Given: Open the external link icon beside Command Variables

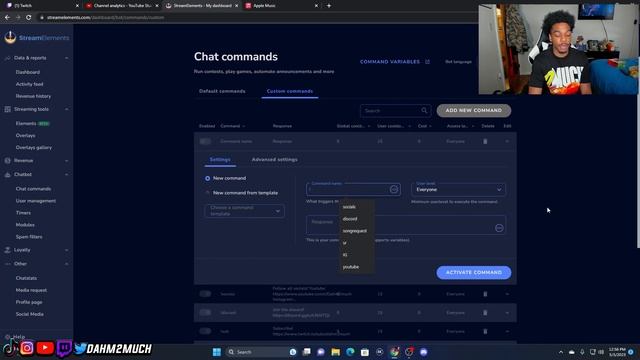Looking at the screenshot, I should [x=427, y=62].
